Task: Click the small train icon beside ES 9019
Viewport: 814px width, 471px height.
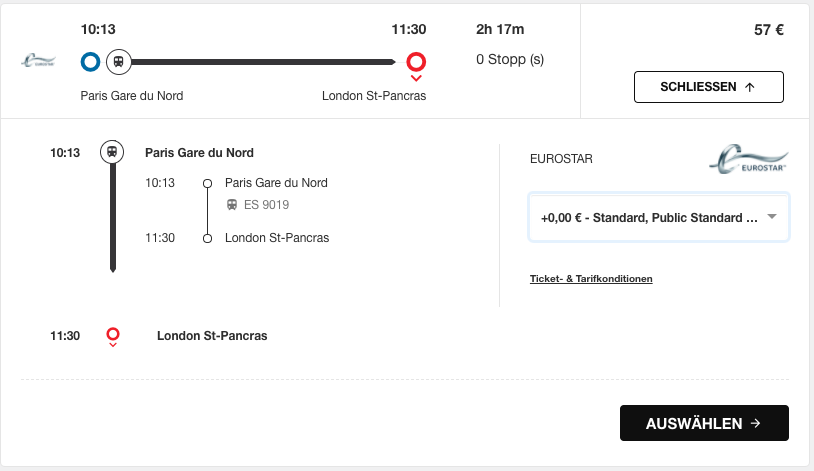Action: 232,205
